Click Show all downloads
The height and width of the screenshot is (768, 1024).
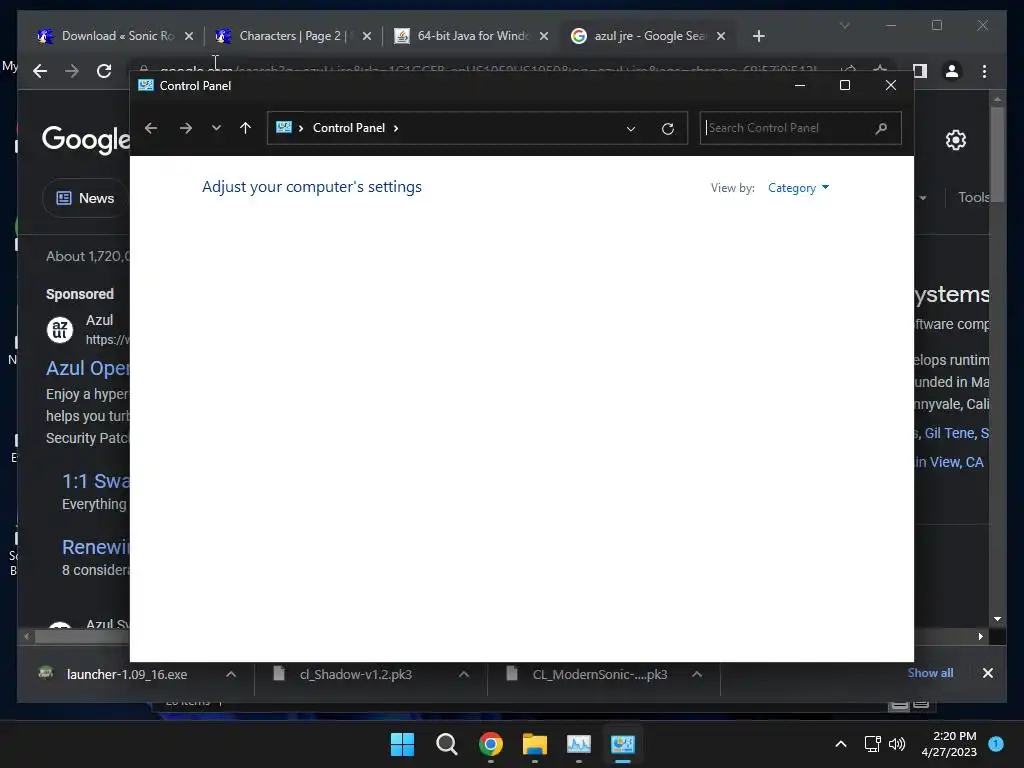coord(930,673)
